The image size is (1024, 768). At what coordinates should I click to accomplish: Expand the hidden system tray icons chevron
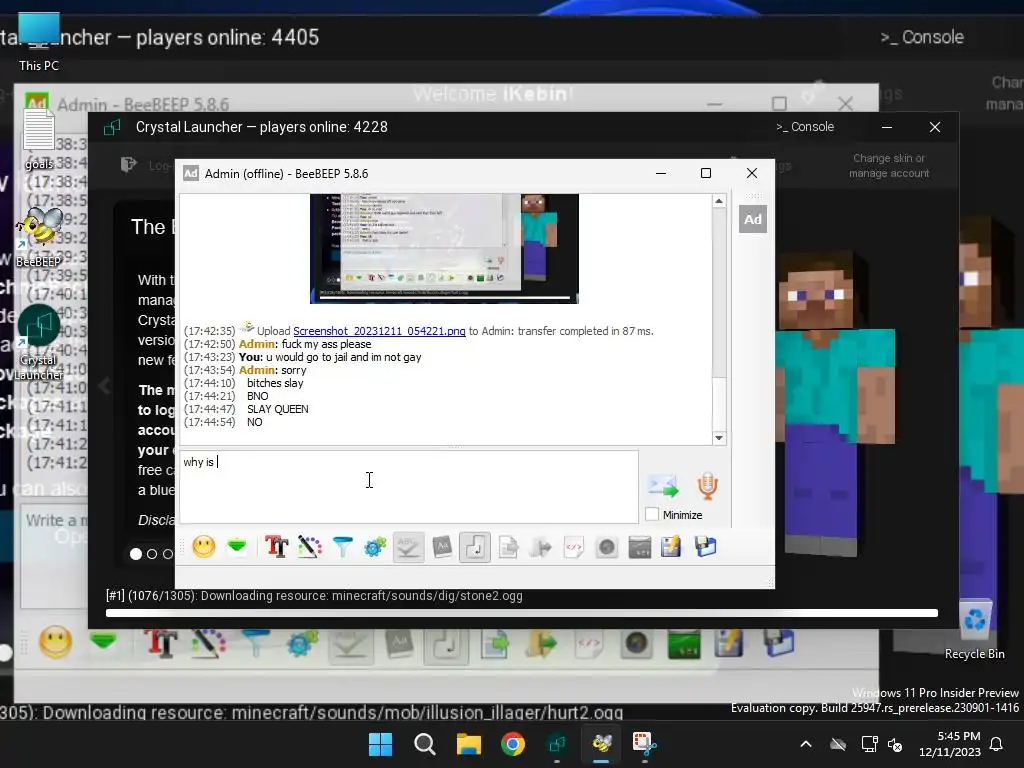coord(806,744)
